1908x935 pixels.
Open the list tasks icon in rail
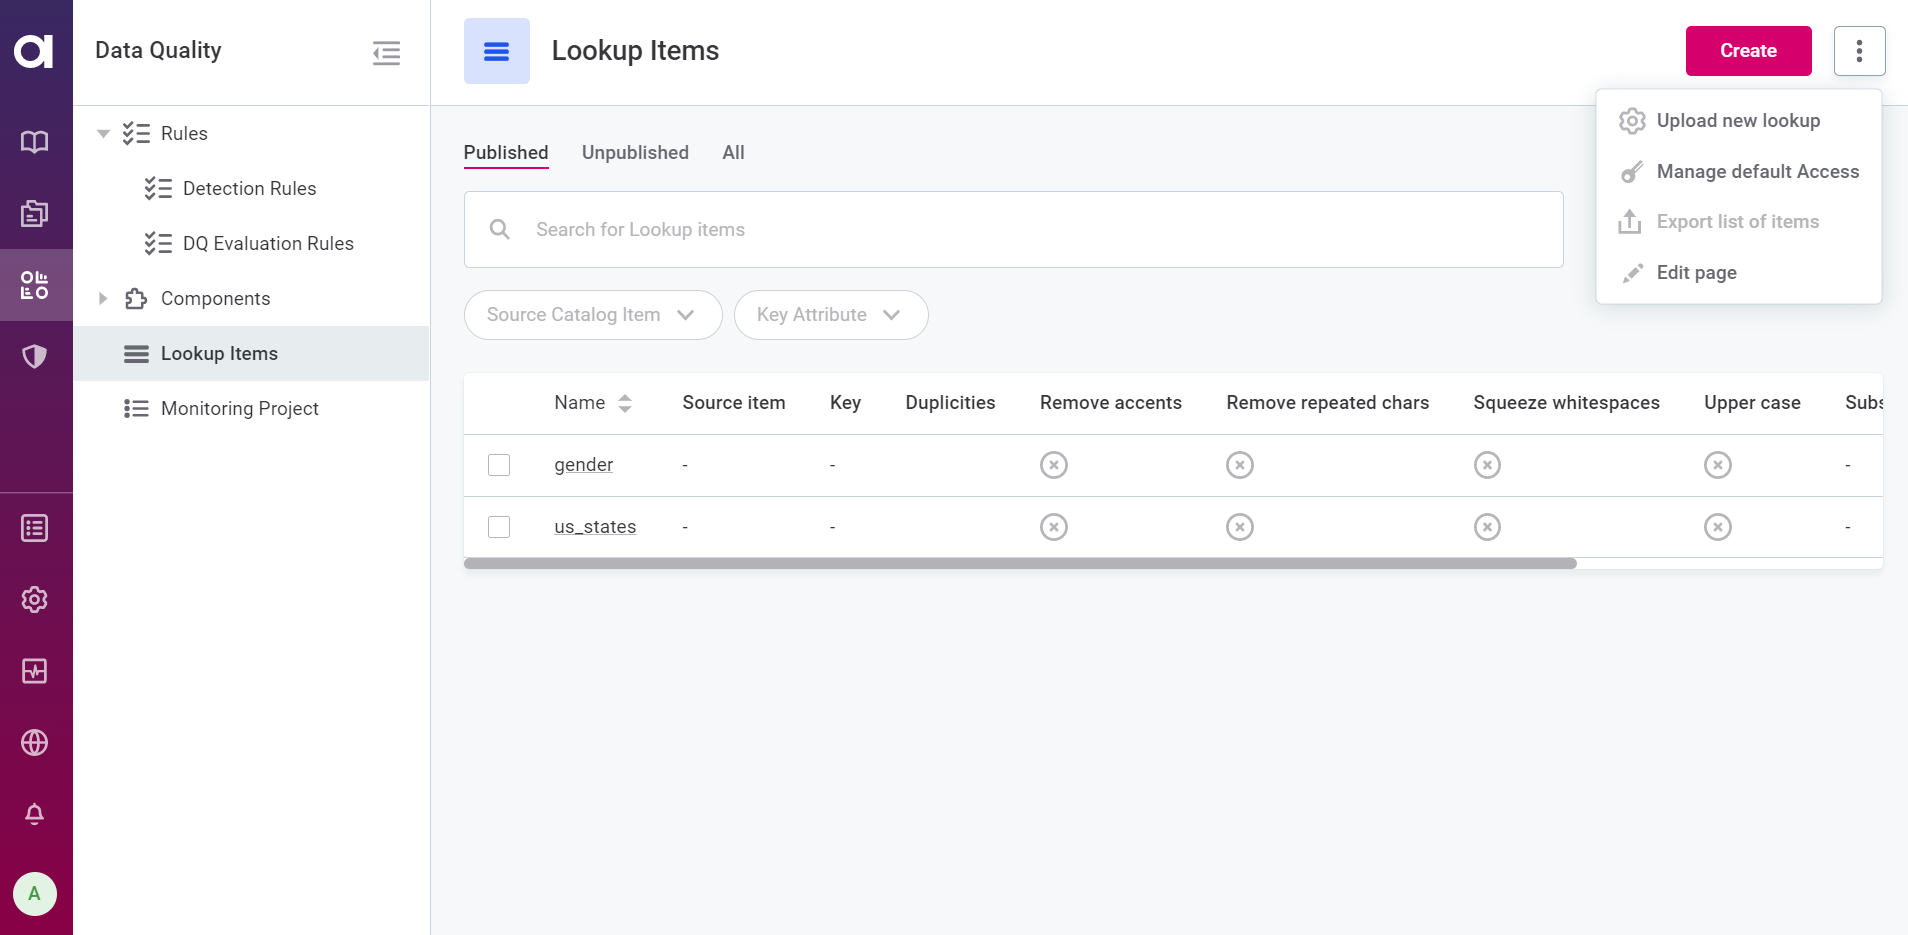click(x=35, y=528)
